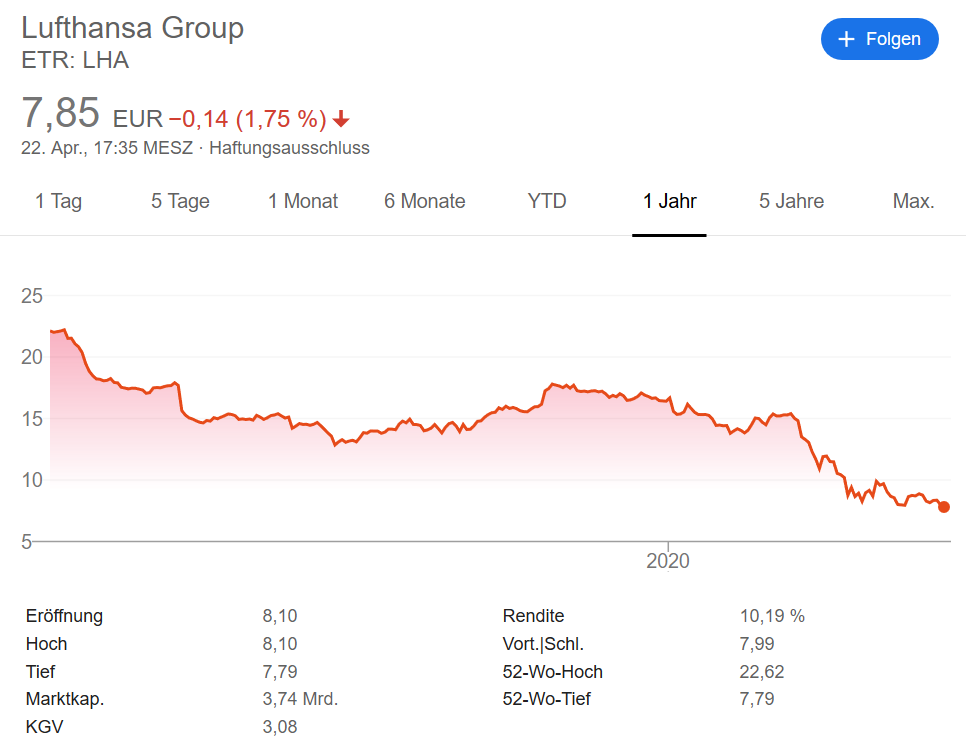This screenshot has height=738, width=966.
Task: Click the red downward price arrow icon
Action: click(x=340, y=118)
